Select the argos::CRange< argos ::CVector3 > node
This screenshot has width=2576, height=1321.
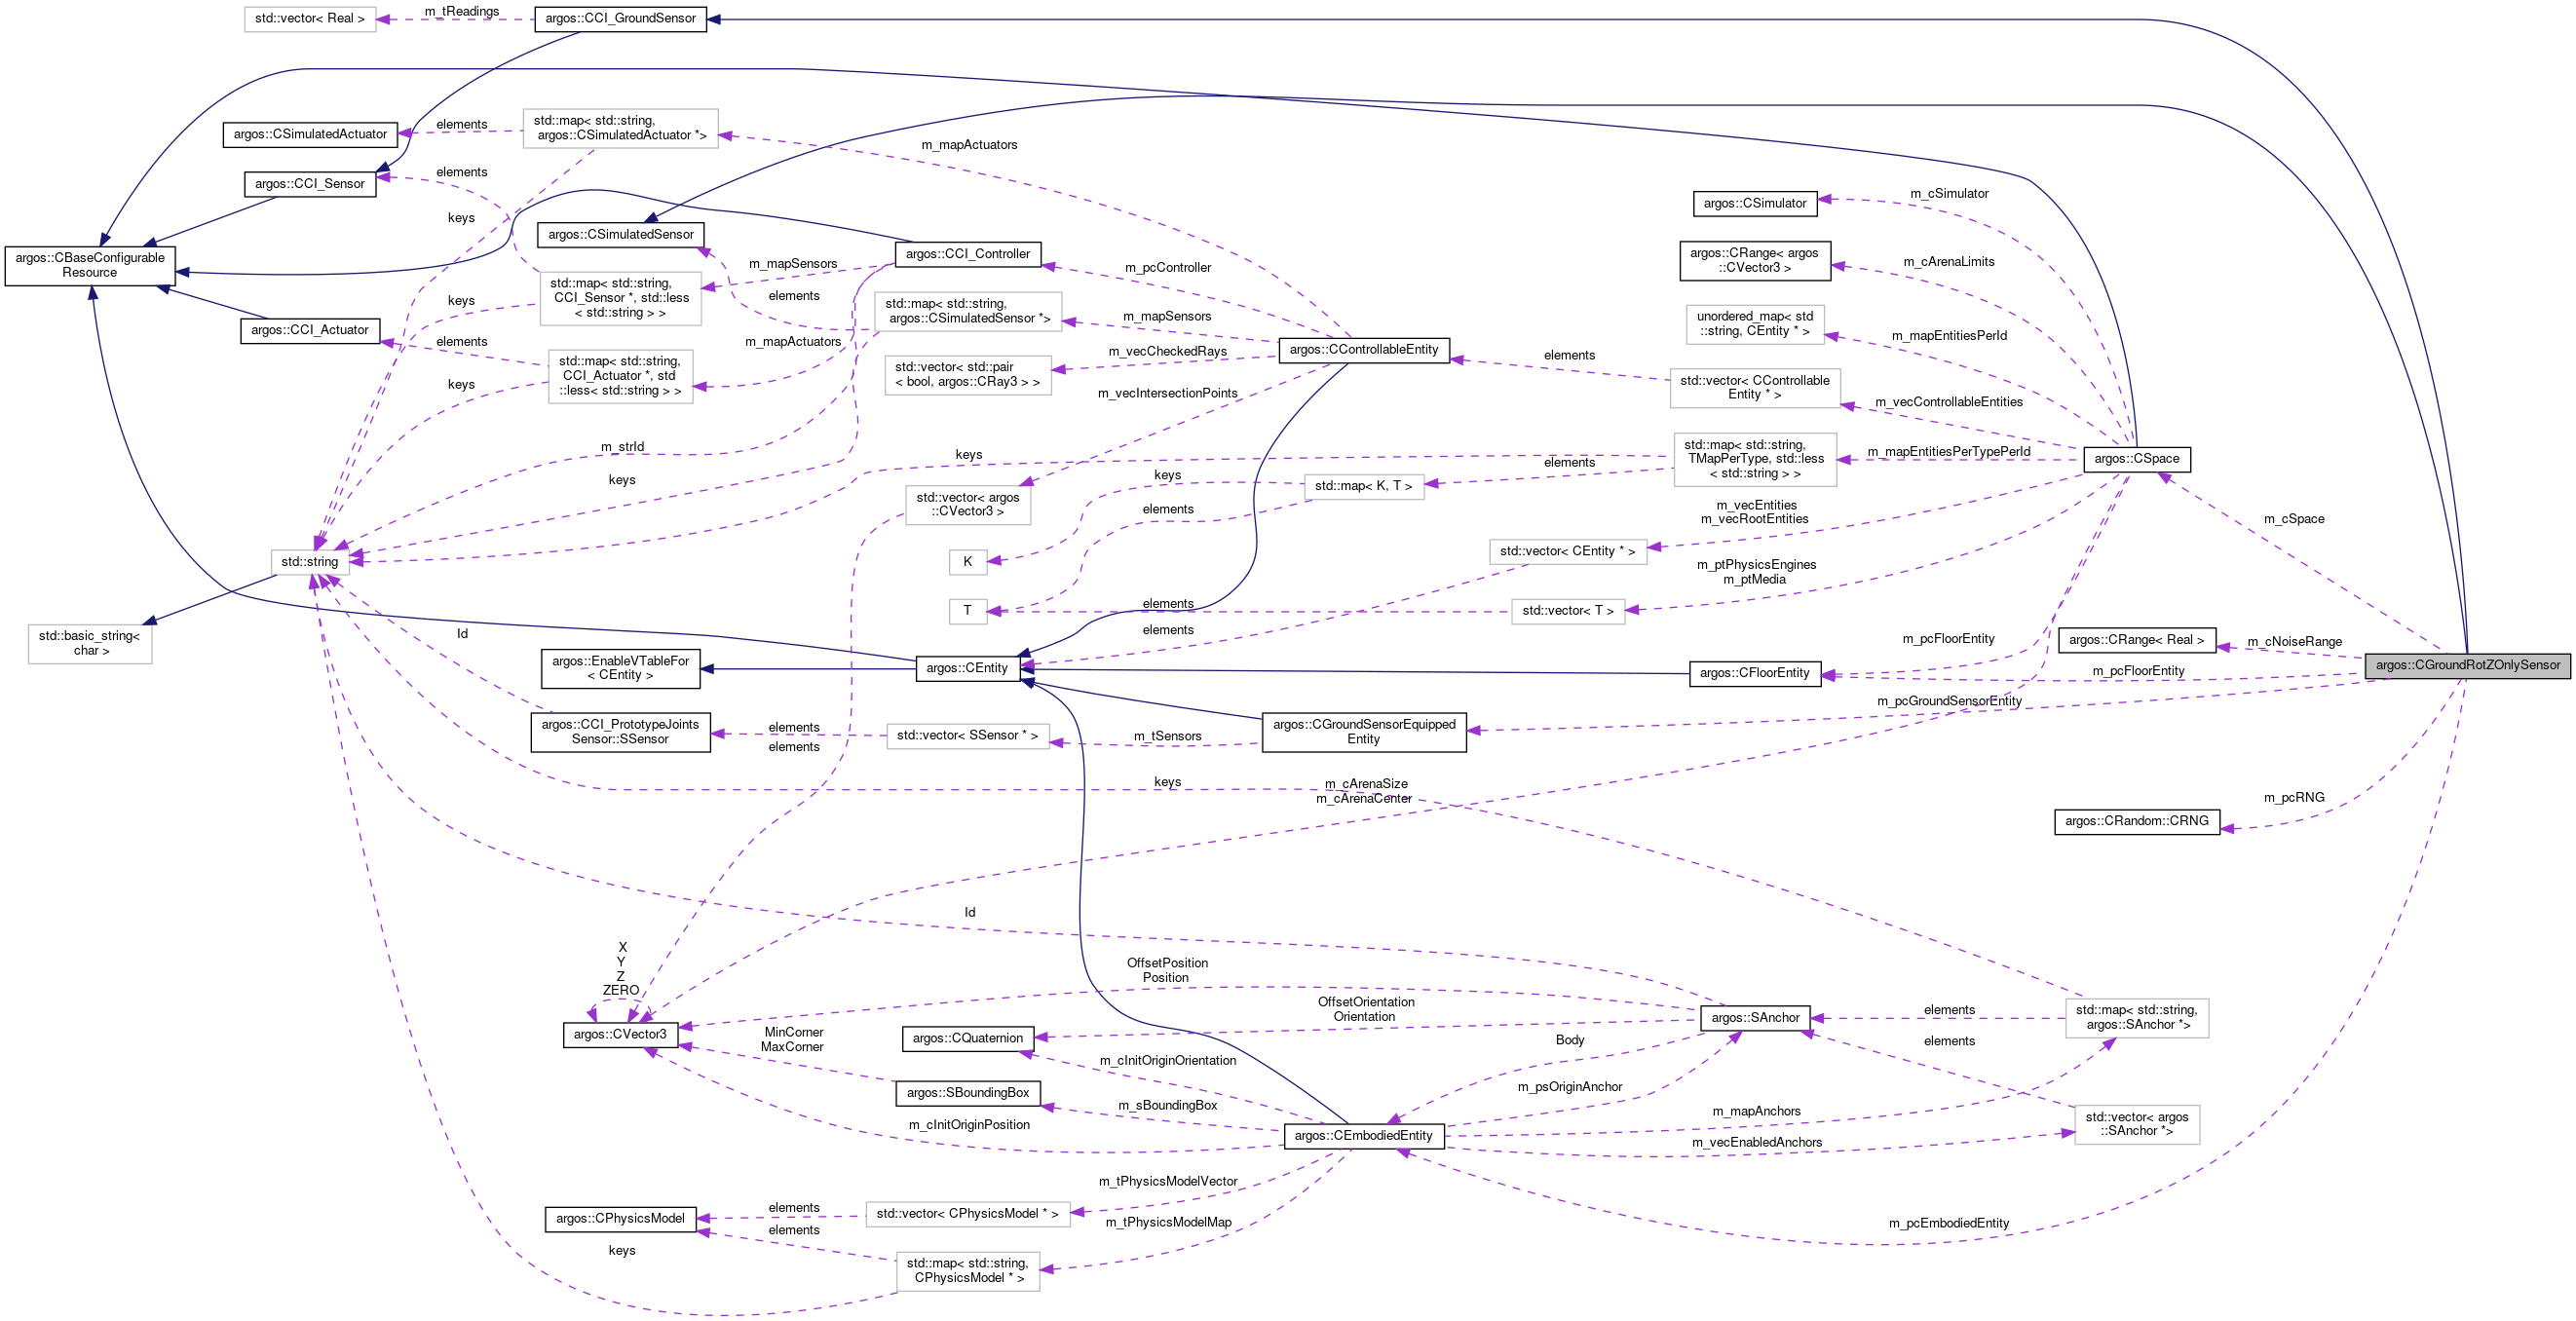coord(1755,260)
